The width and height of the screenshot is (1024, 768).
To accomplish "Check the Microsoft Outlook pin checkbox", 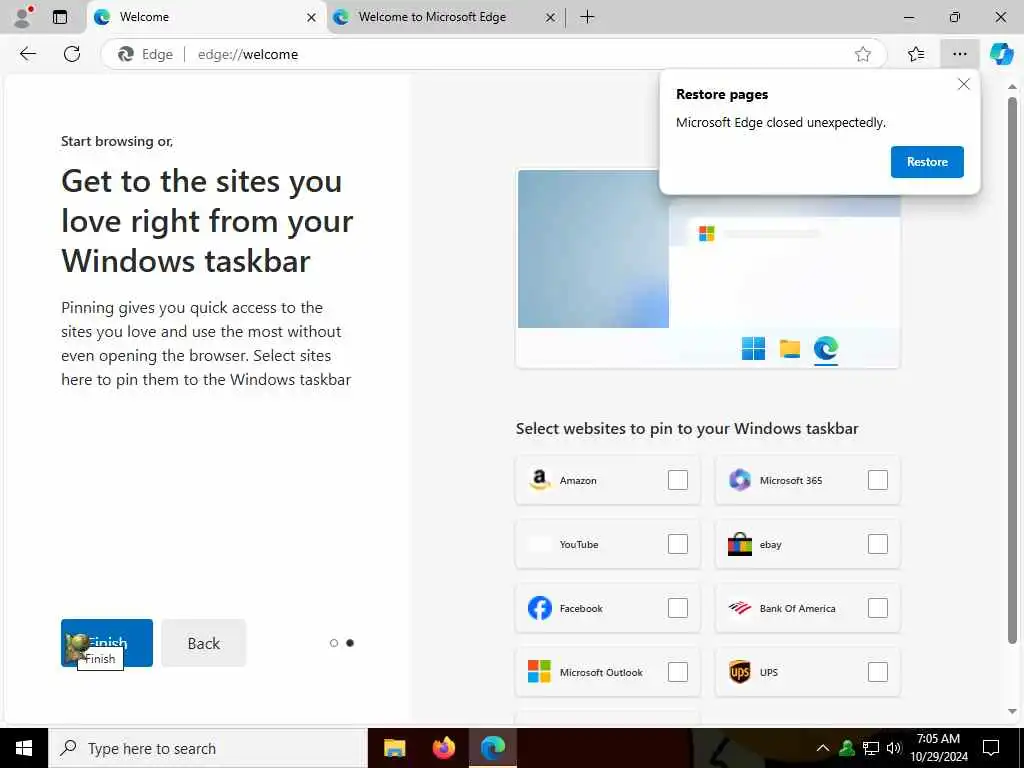I will coord(677,672).
